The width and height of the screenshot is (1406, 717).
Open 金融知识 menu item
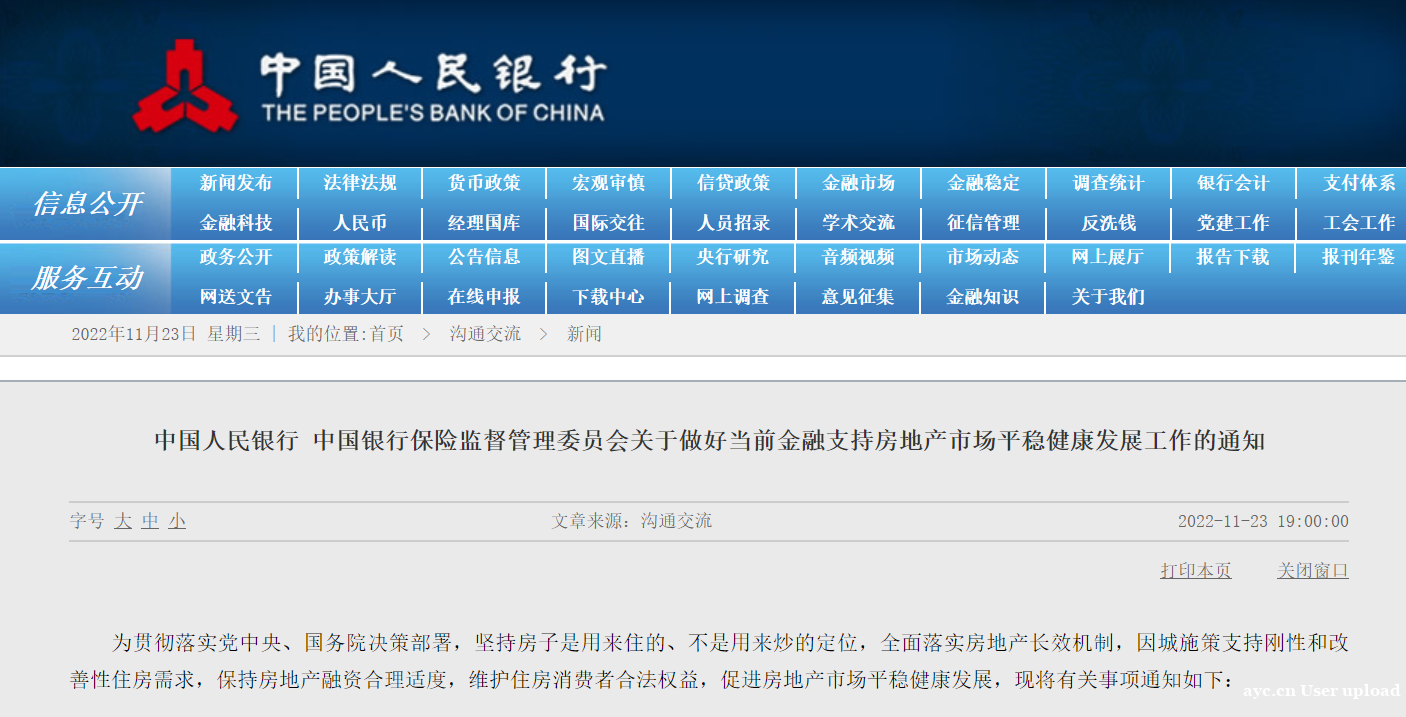point(984,297)
